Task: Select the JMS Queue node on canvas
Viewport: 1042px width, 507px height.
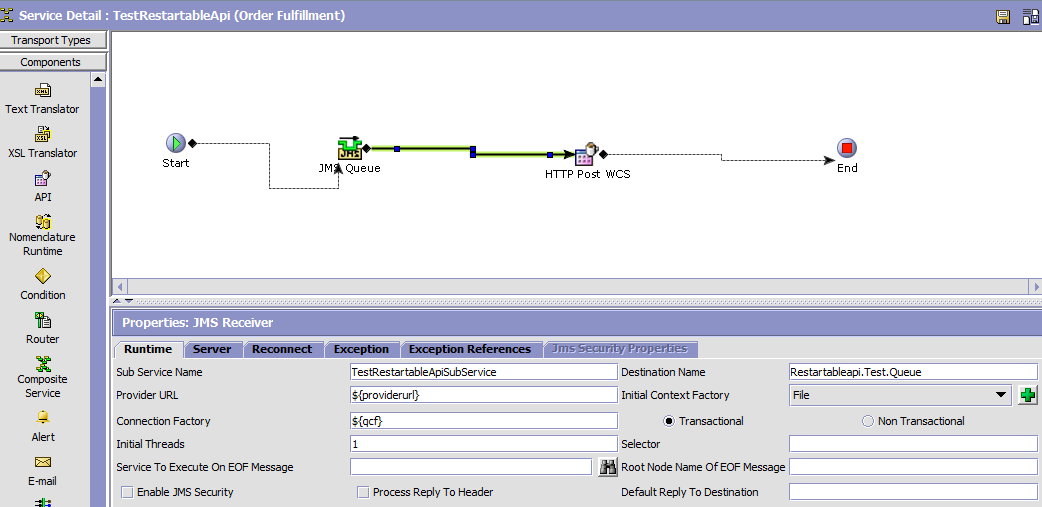Action: pos(349,149)
